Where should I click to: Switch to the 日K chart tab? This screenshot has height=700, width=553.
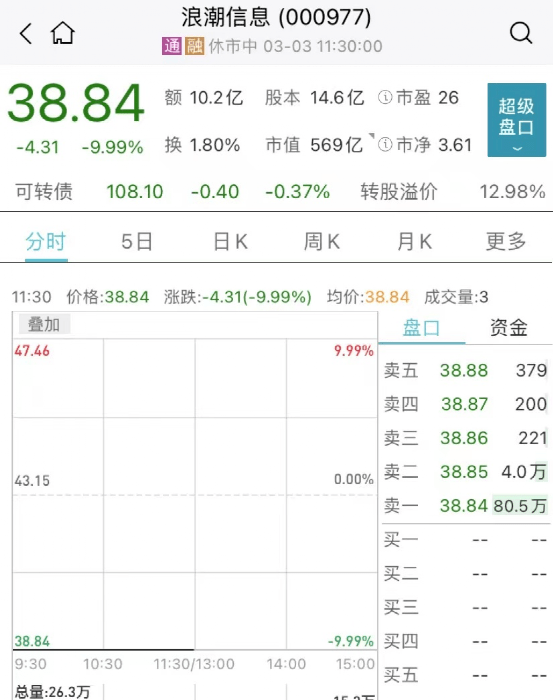(x=230, y=242)
